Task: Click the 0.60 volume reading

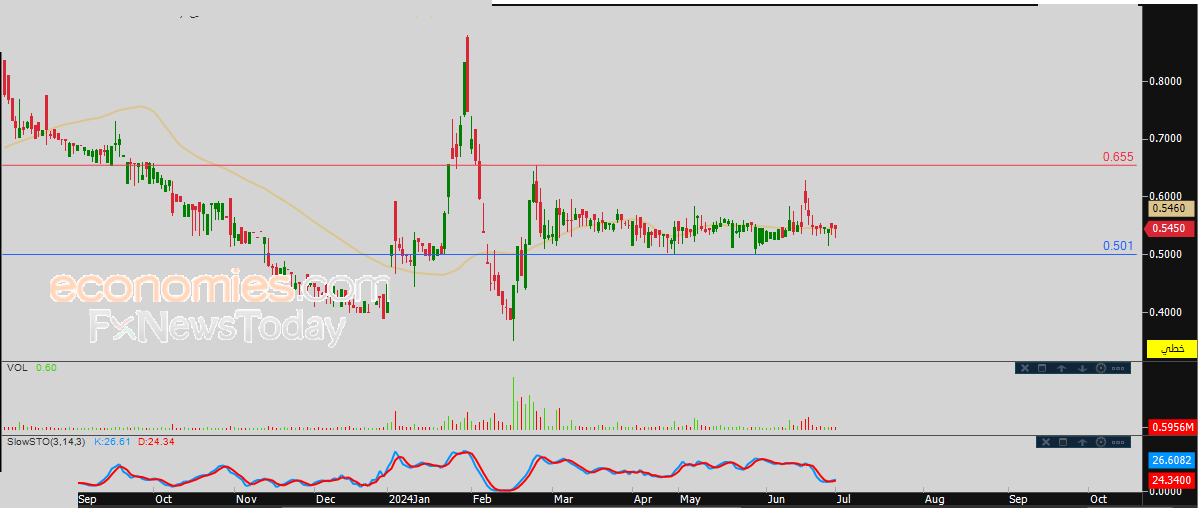Action: tap(46, 367)
